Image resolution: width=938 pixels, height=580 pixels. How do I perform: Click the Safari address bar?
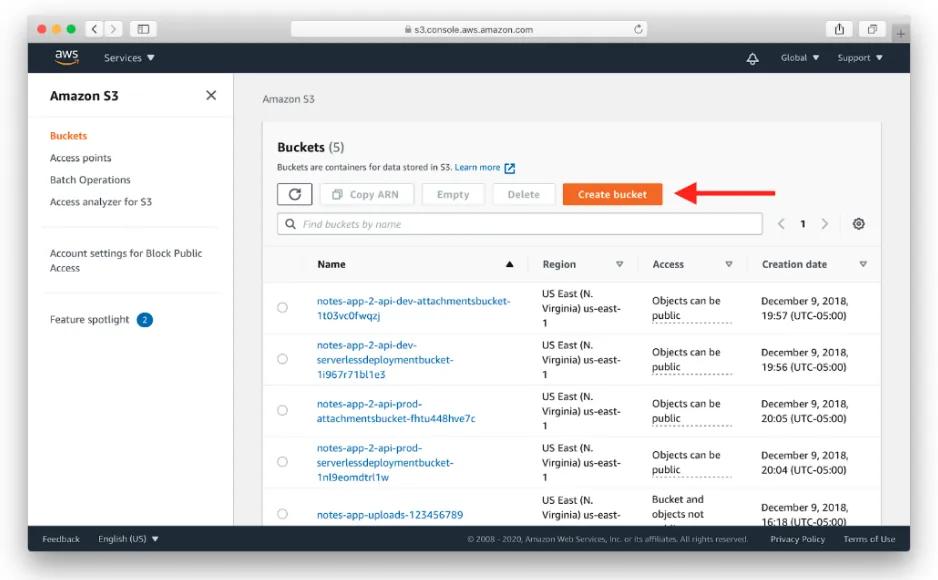tap(468, 29)
